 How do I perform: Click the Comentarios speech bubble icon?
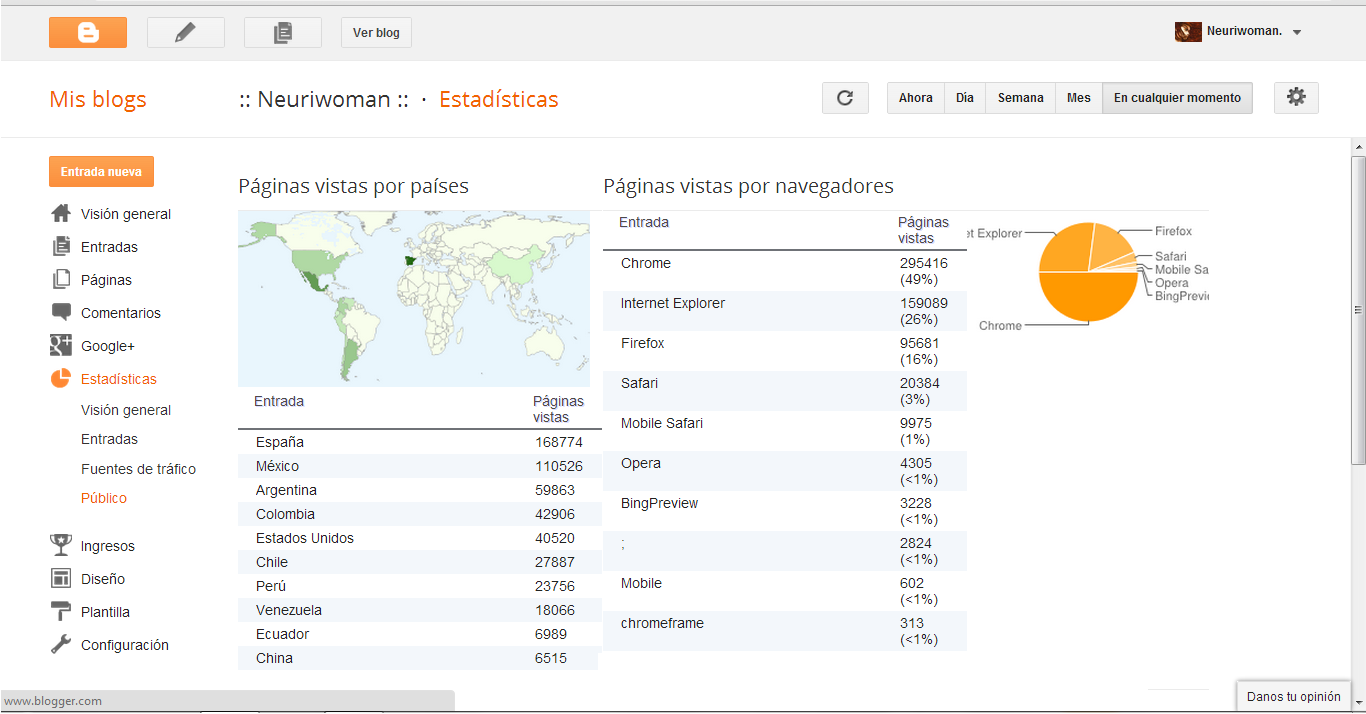click(61, 312)
